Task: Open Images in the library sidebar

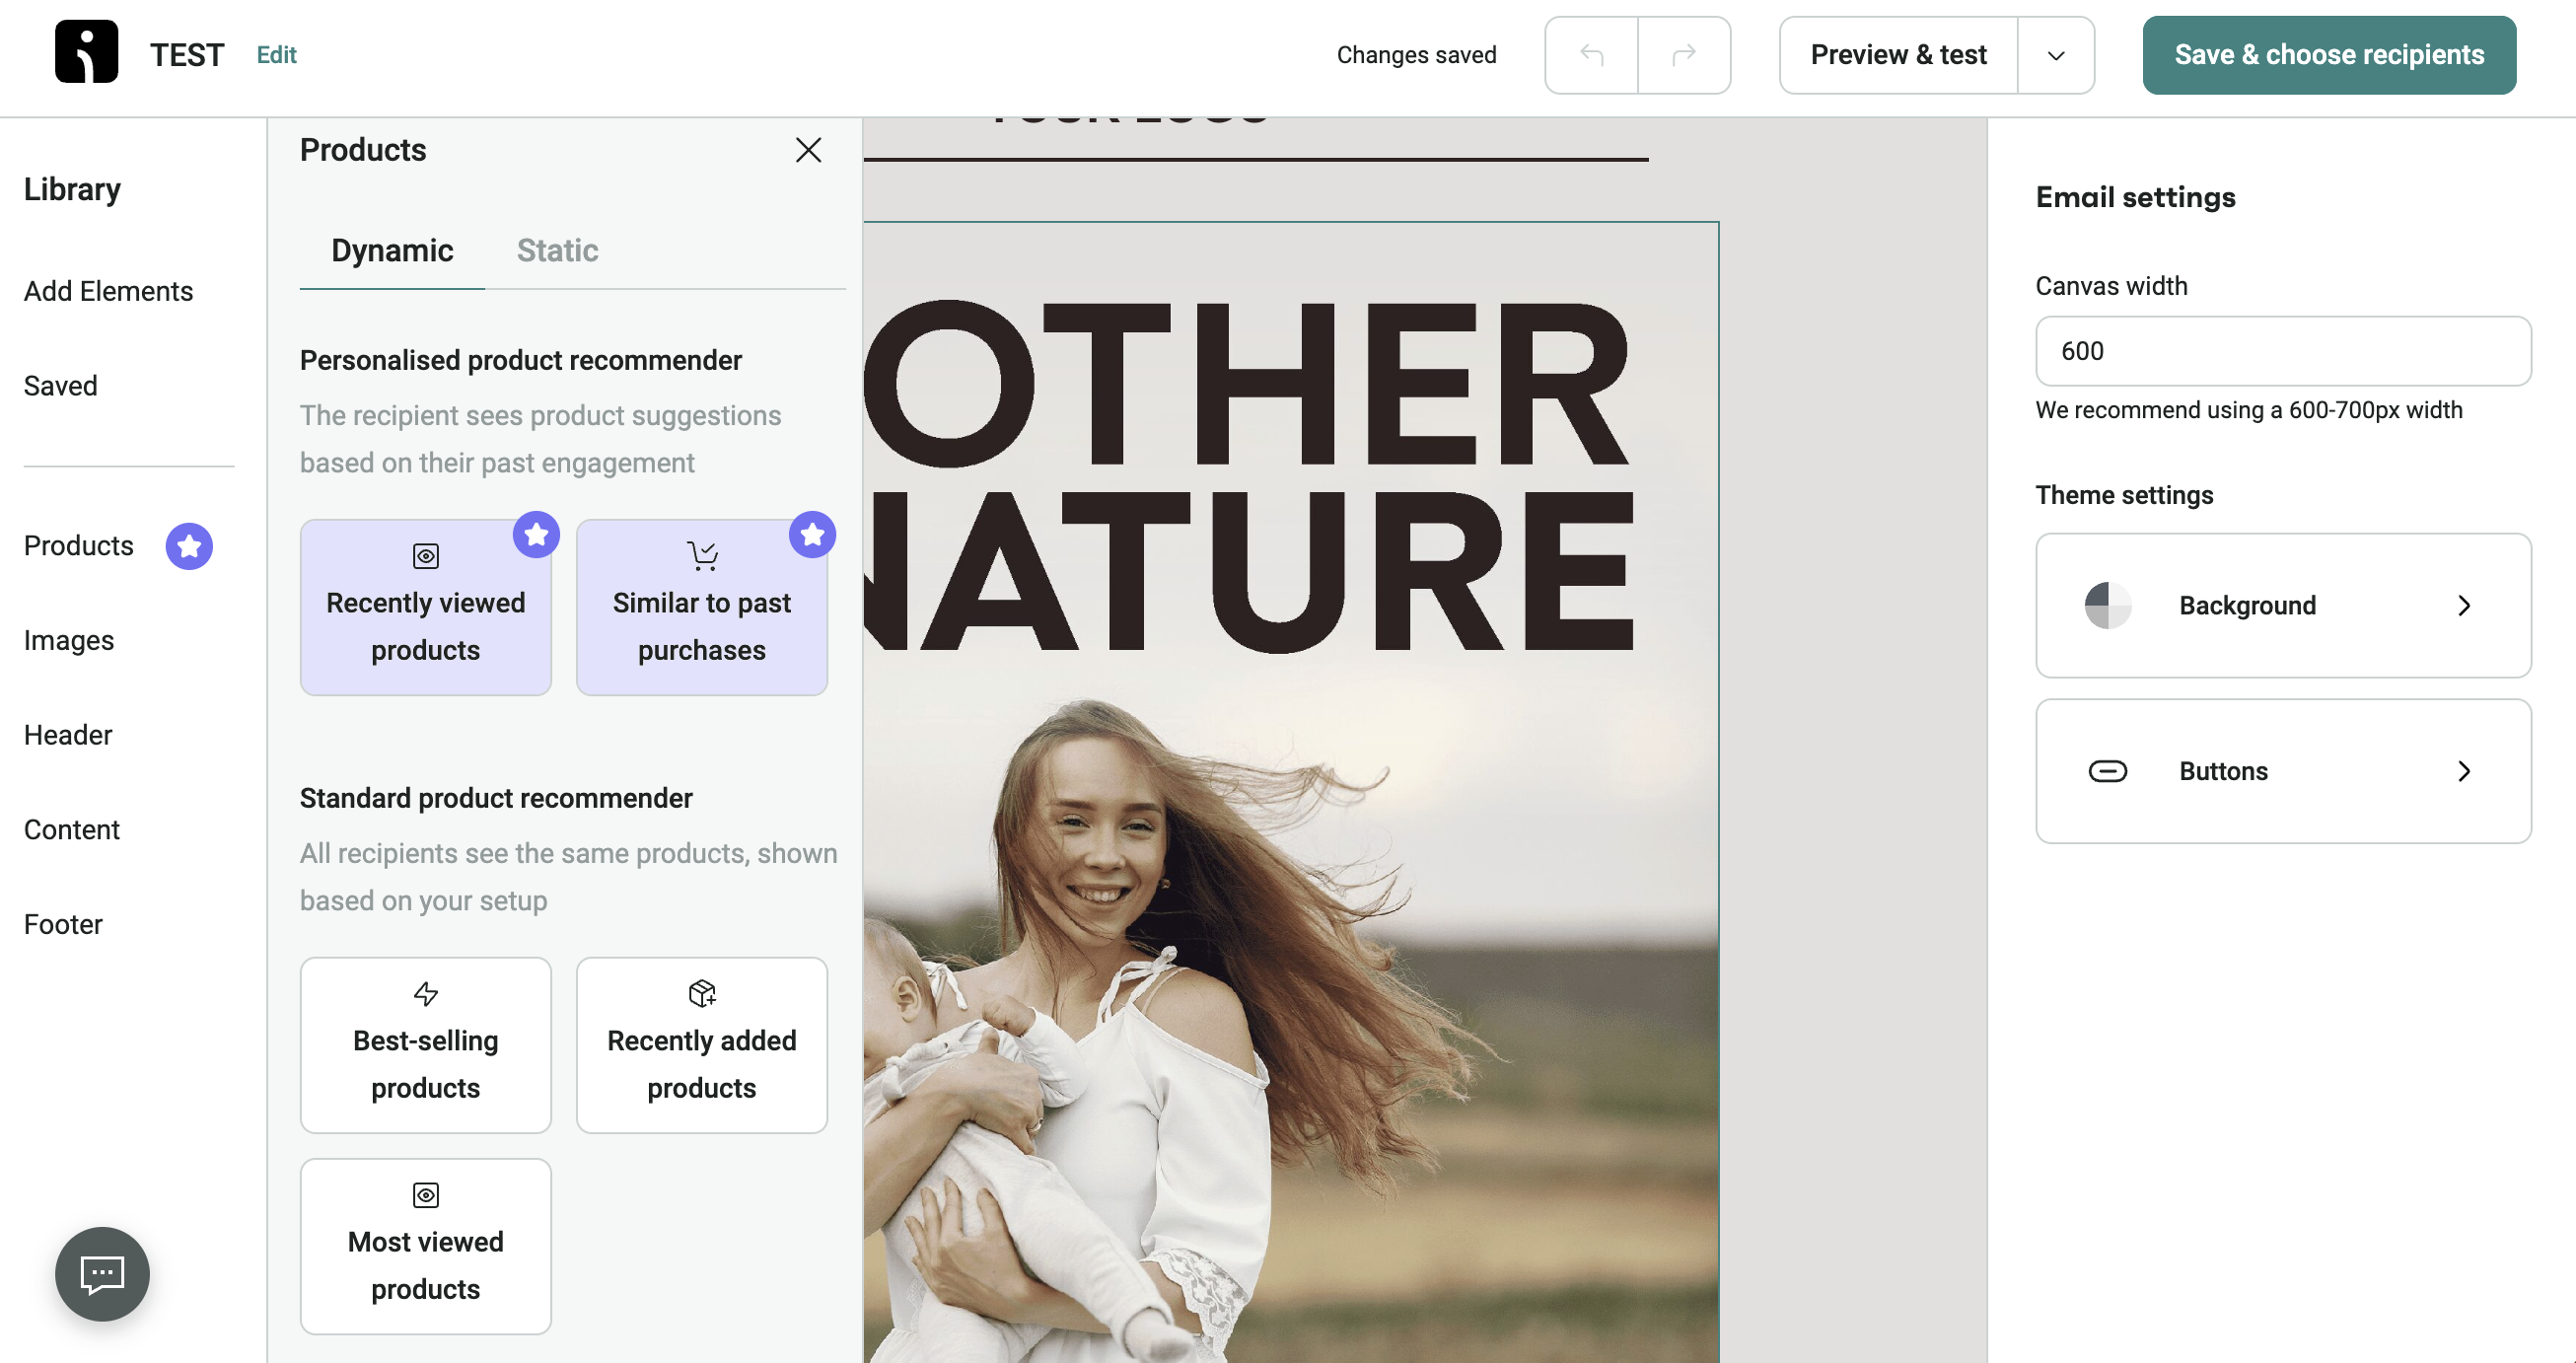Action: point(68,640)
